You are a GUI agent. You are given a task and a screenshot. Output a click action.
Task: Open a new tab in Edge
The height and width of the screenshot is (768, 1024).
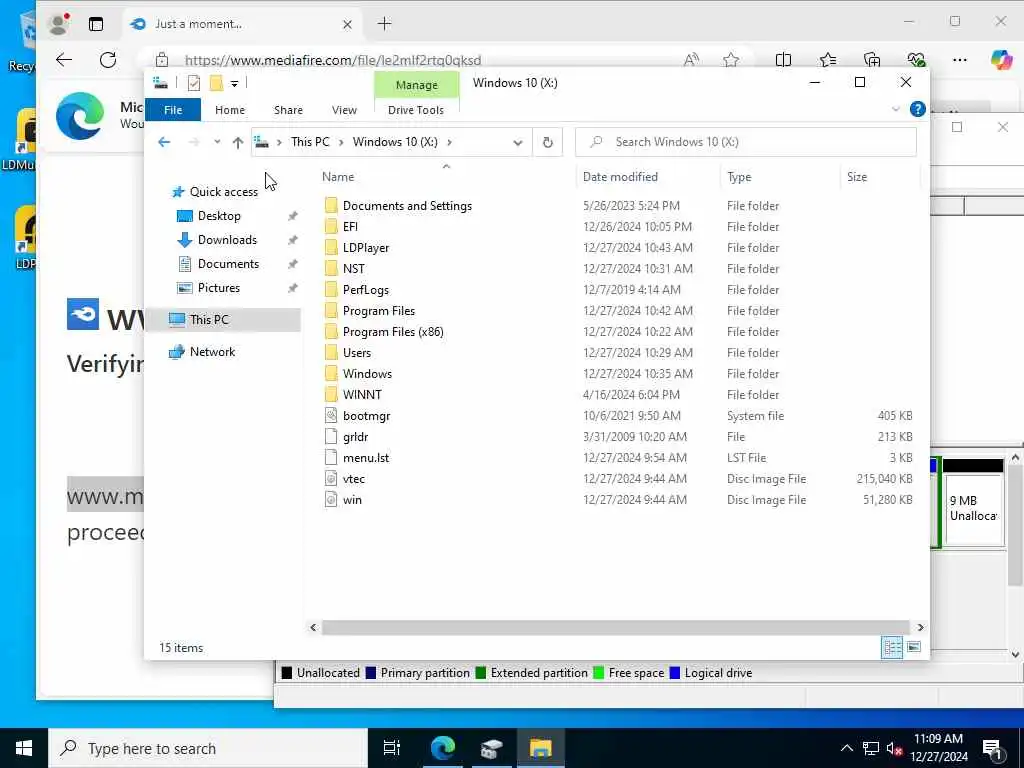[385, 24]
